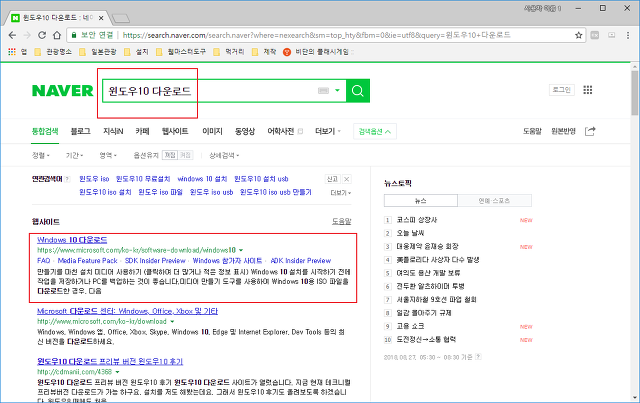This screenshot has width=640, height=403.
Task: Open the 설치 bookmark folder
Action: click(136, 52)
